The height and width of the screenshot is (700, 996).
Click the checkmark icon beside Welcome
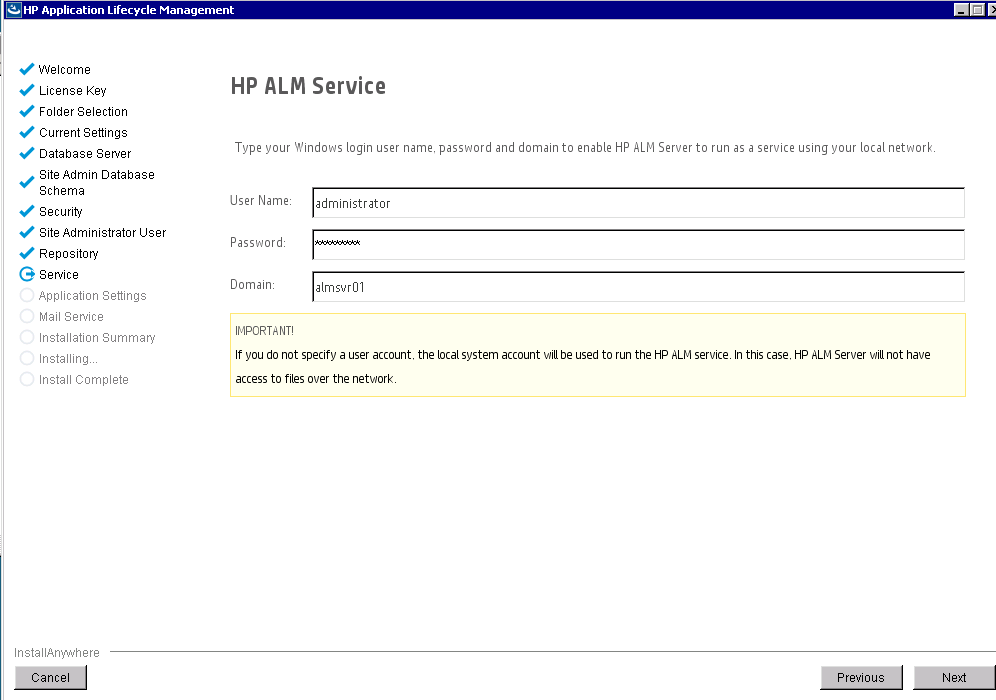pyautogui.click(x=27, y=69)
